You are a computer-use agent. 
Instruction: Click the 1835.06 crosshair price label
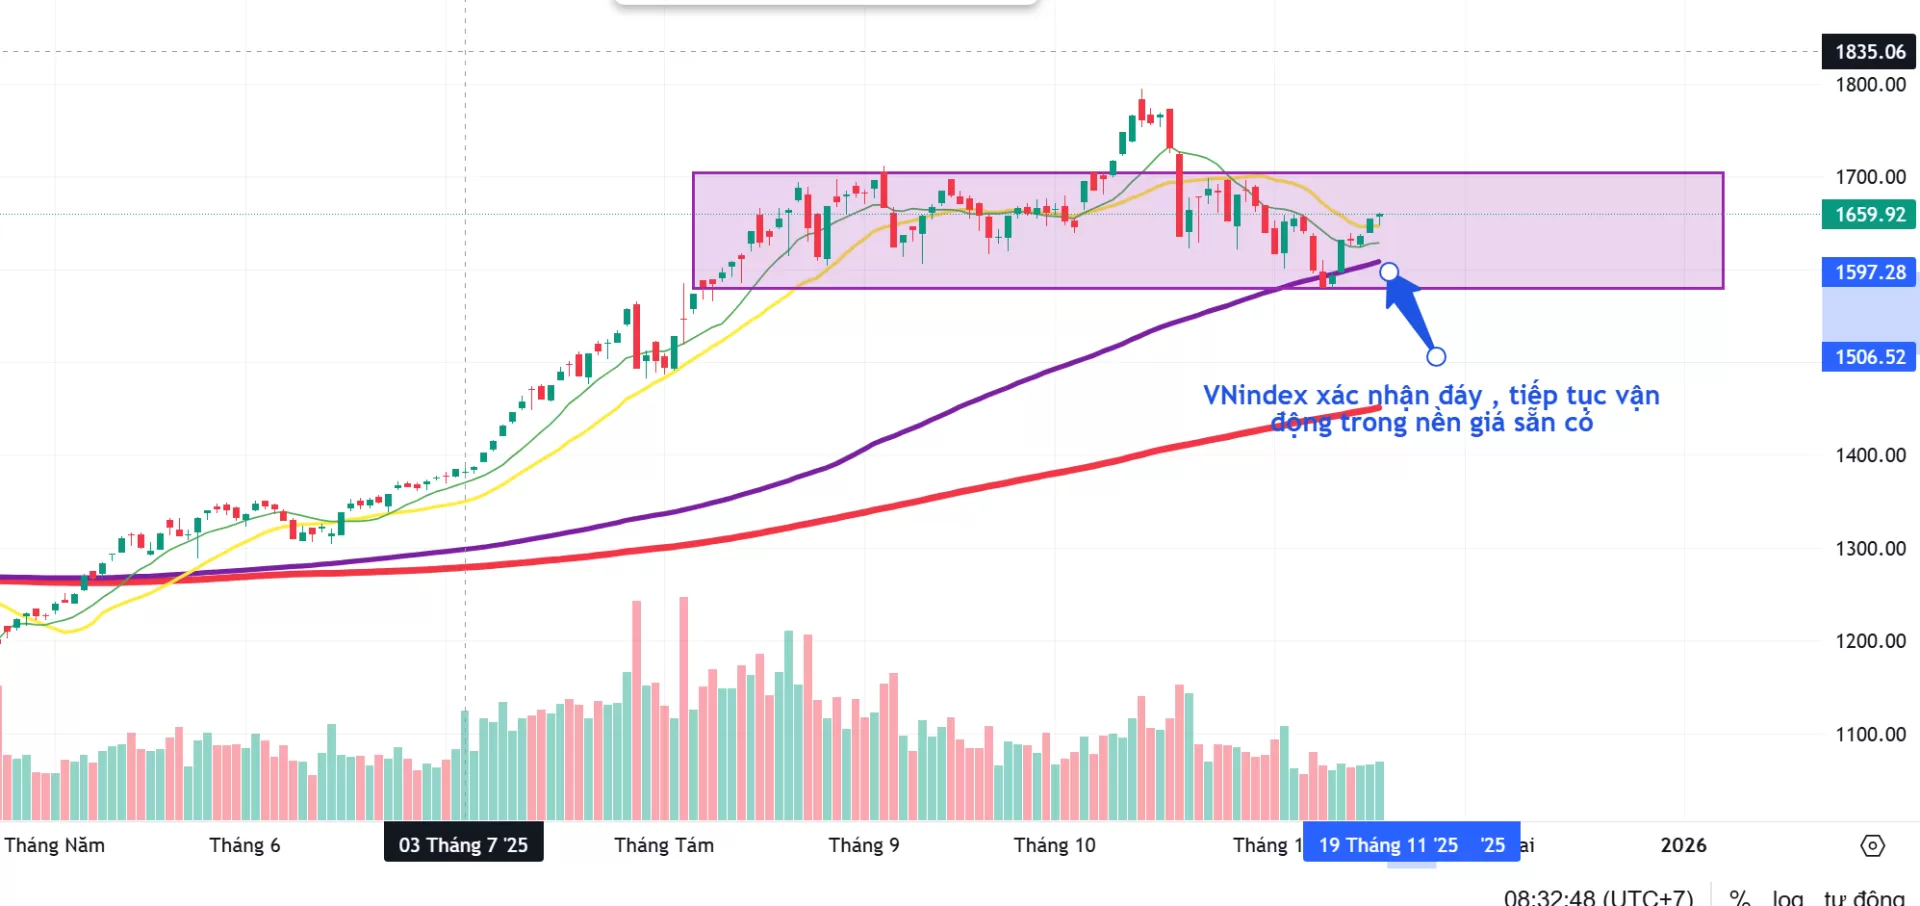[1869, 52]
